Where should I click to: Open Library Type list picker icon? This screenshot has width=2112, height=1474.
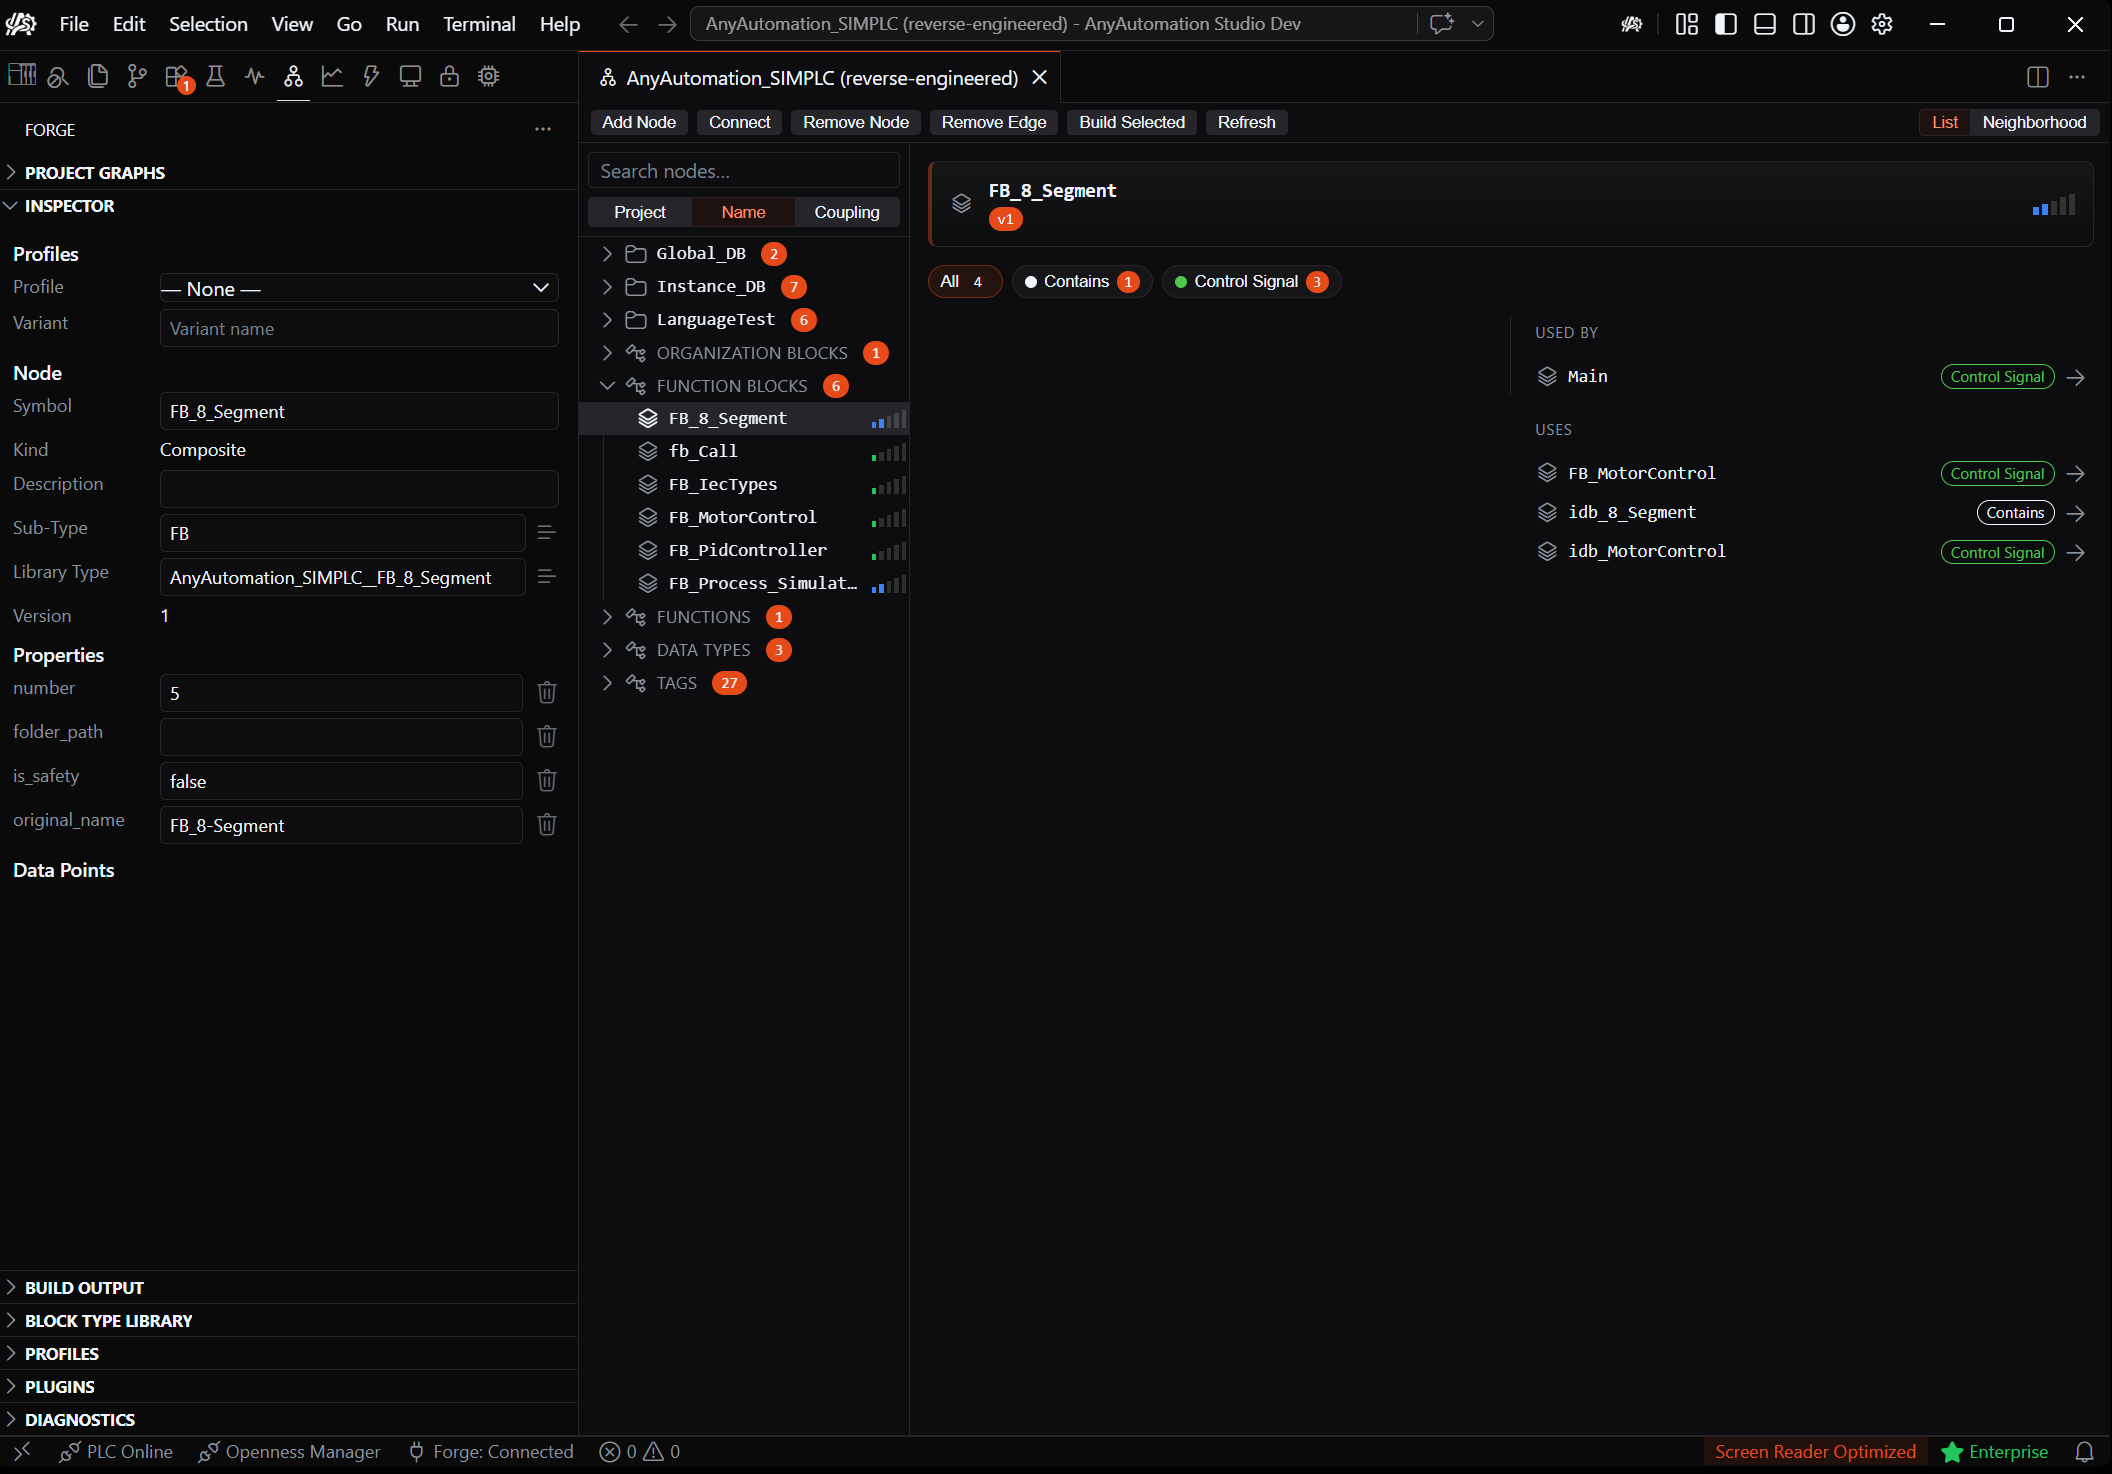click(x=546, y=576)
